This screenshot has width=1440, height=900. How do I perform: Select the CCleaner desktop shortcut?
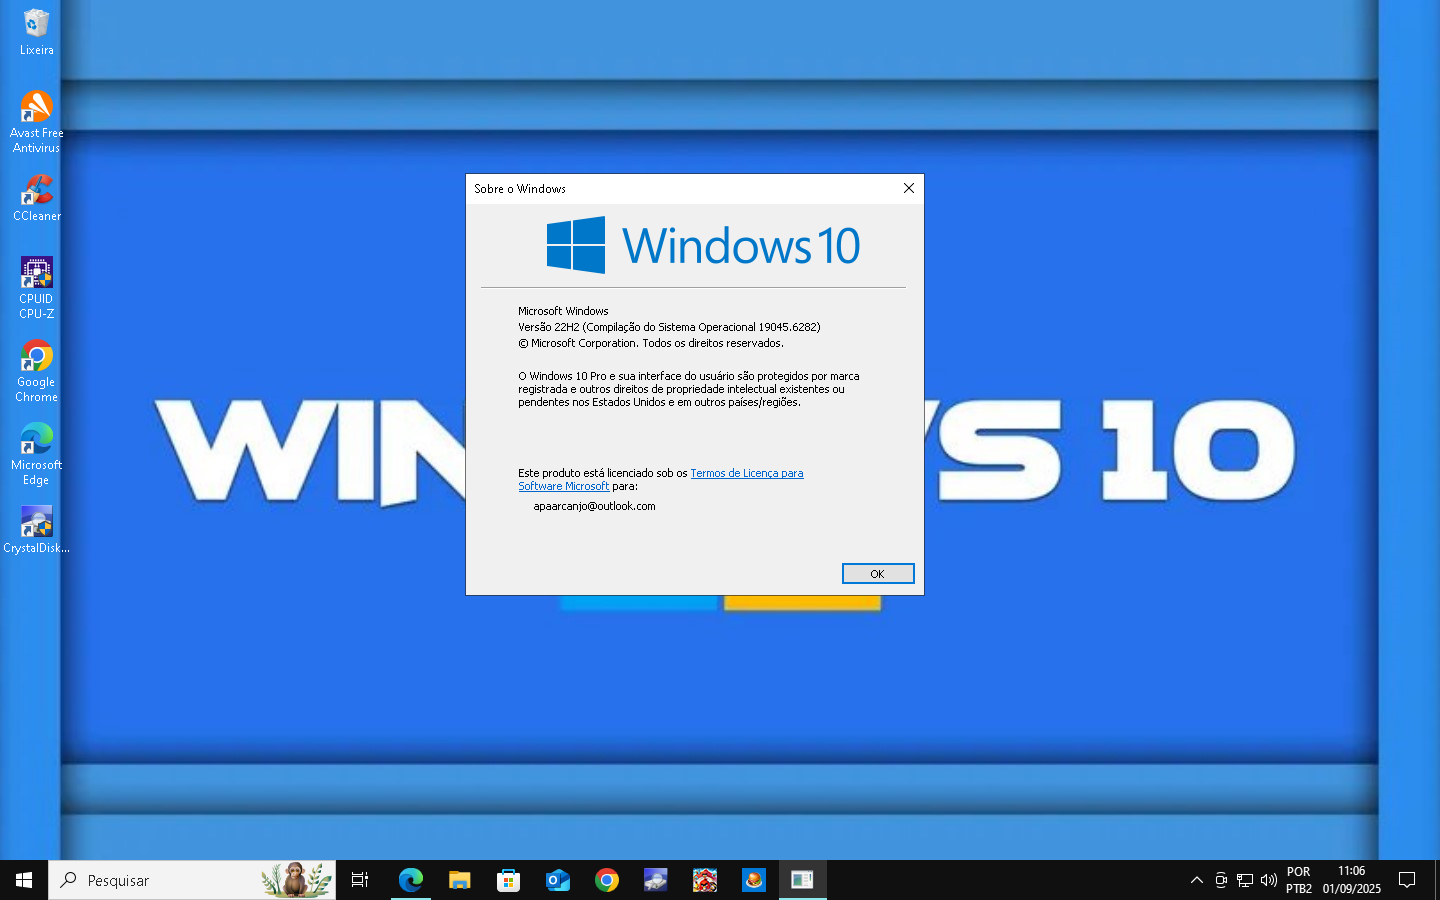(36, 198)
